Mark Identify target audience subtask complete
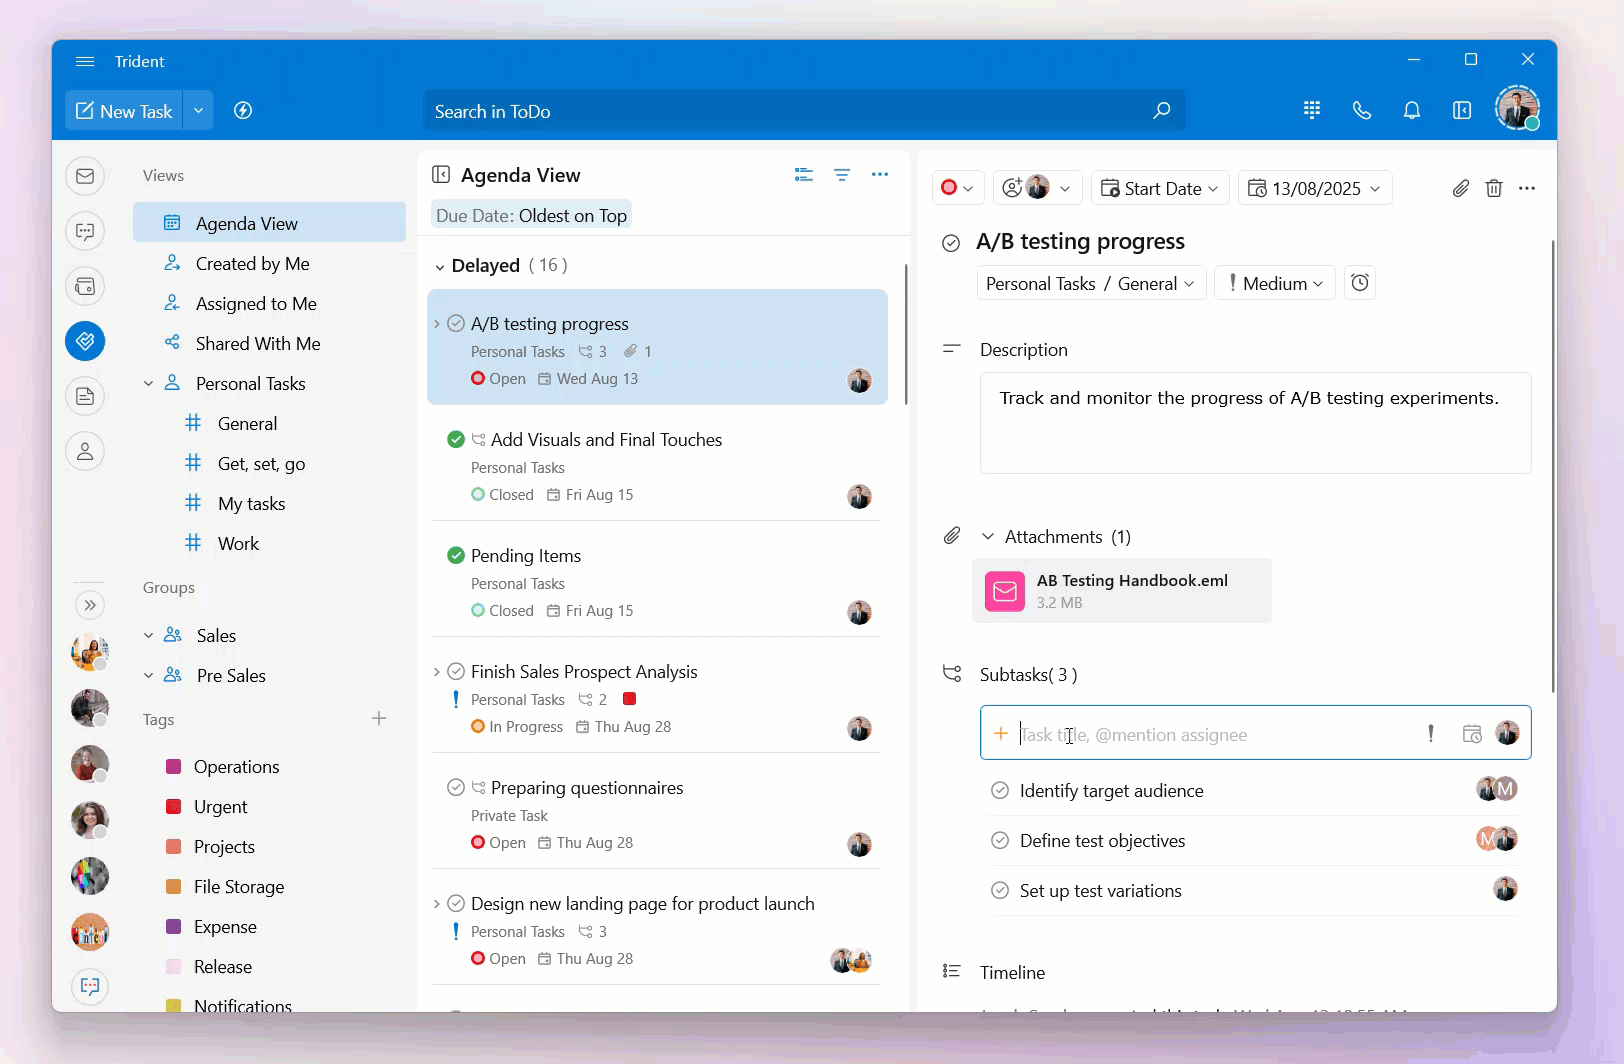The width and height of the screenshot is (1624, 1064). coord(999,791)
